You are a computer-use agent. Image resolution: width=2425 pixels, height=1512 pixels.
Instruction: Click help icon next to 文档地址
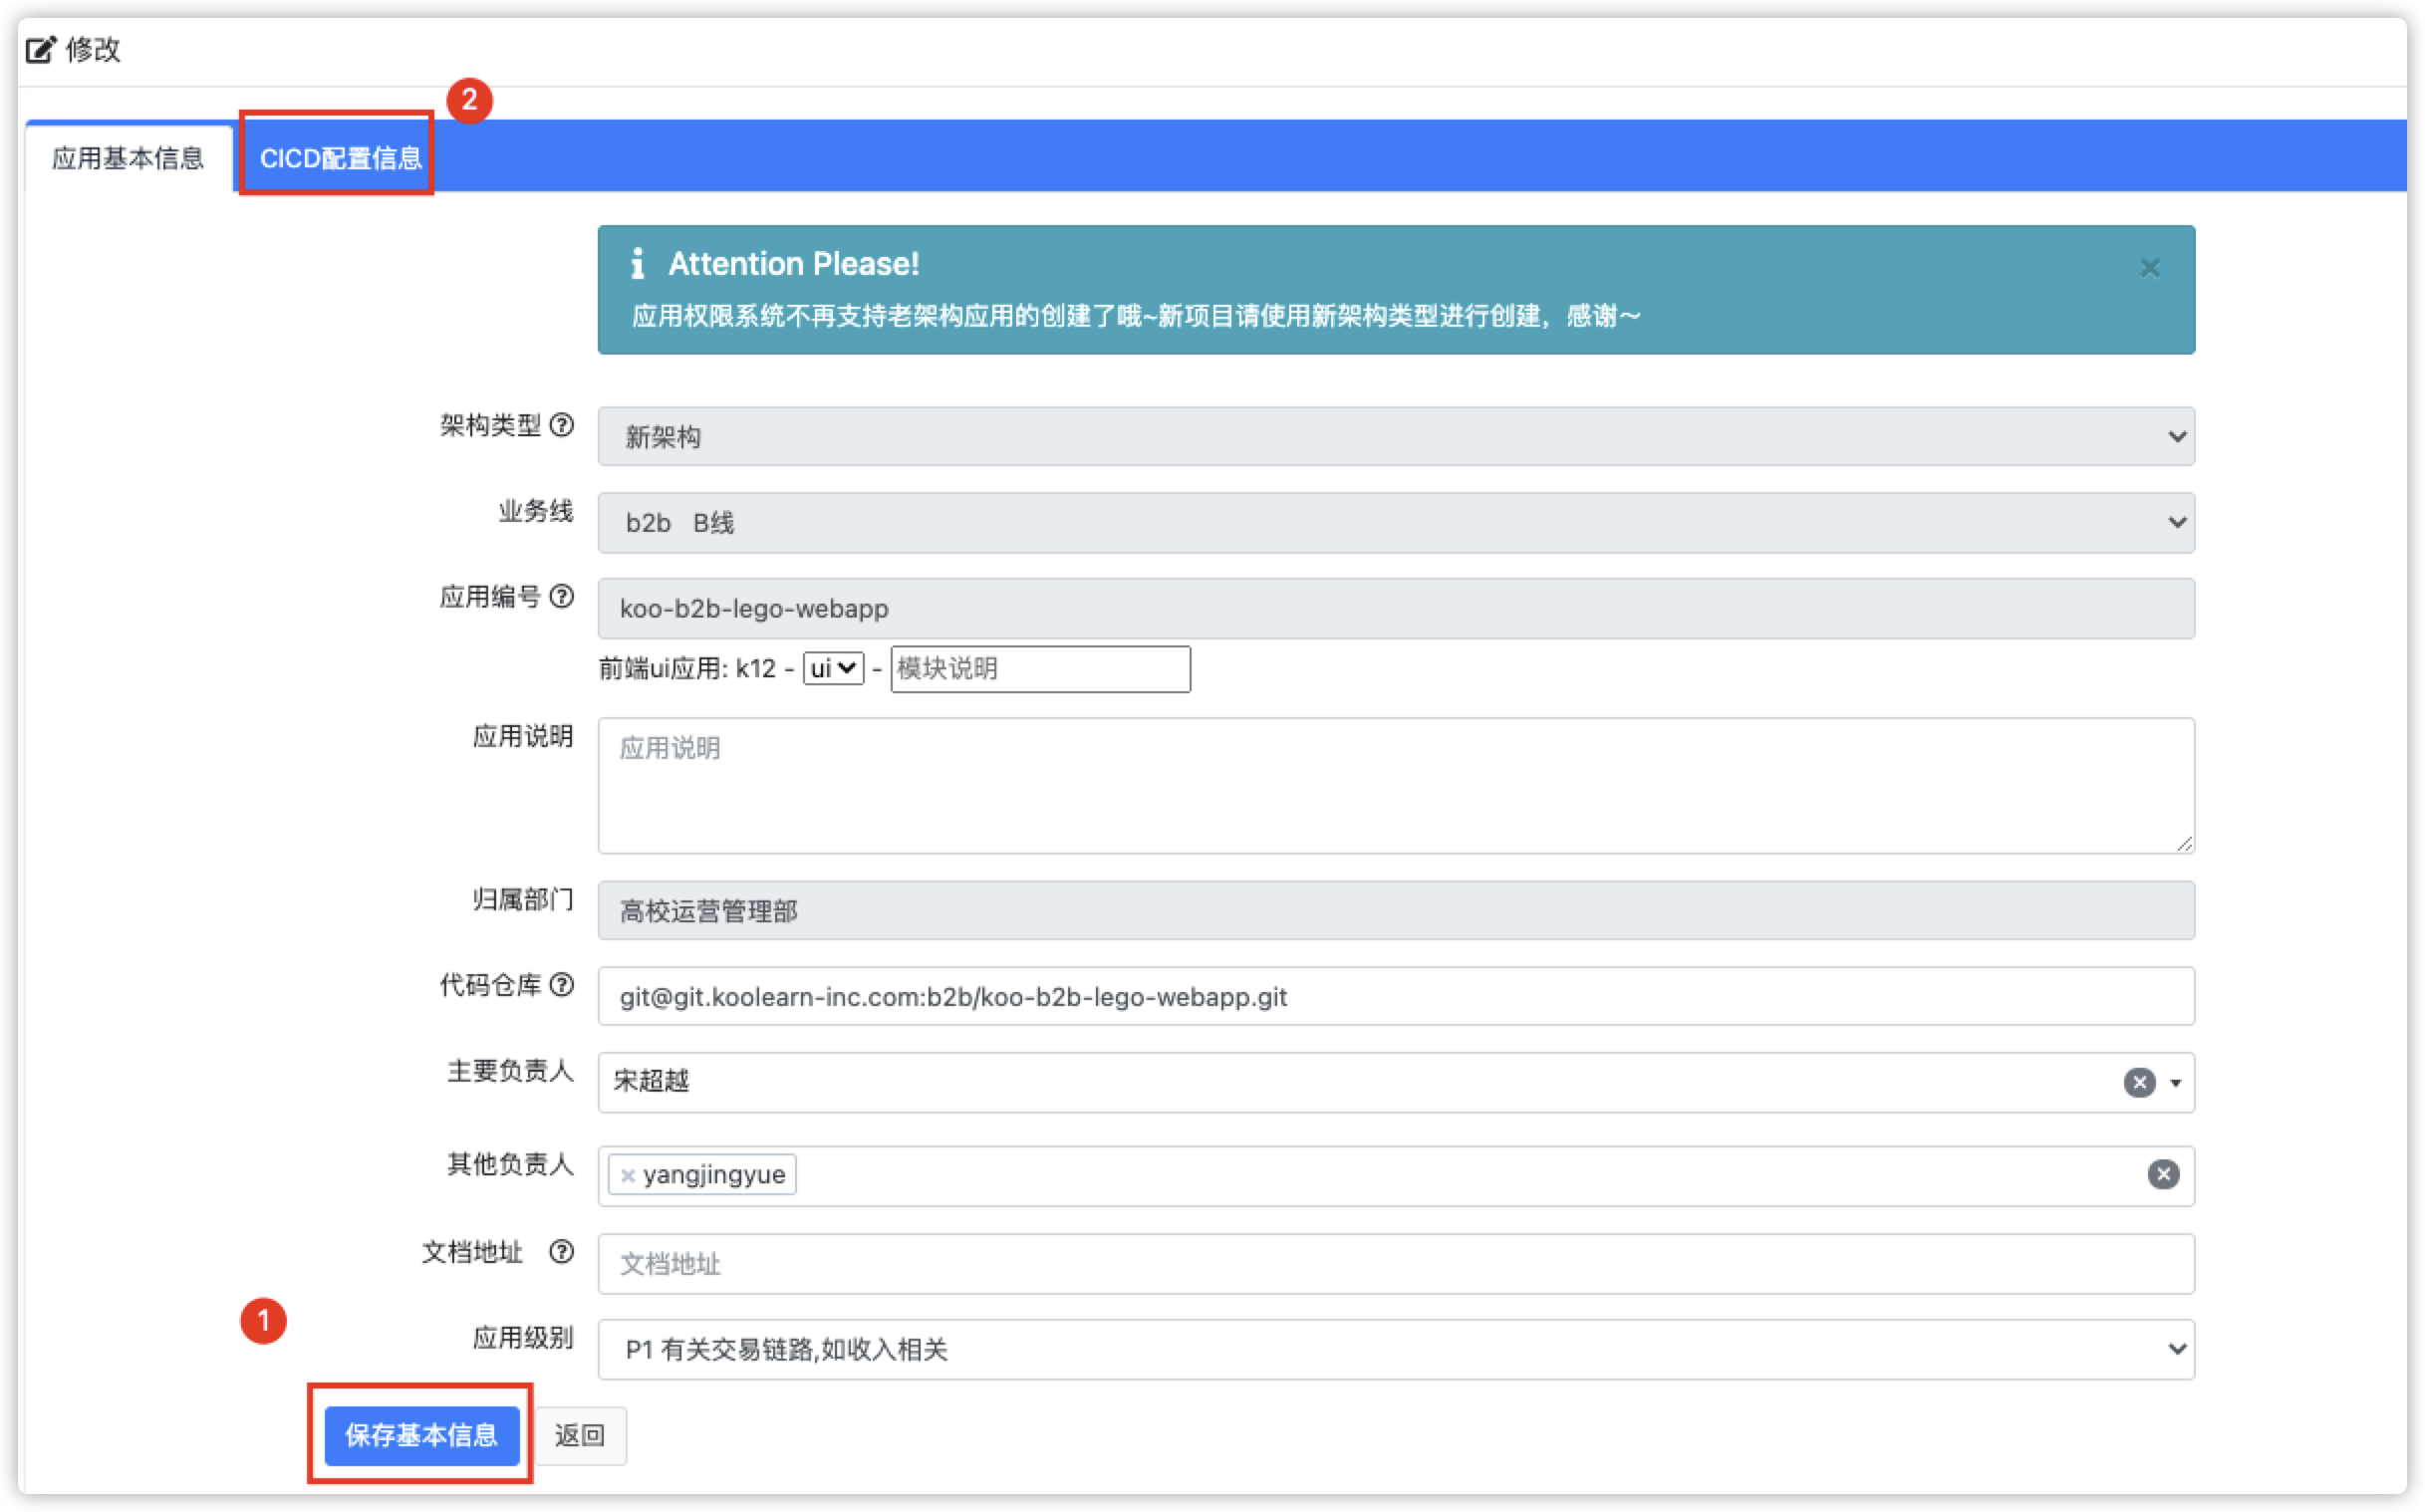click(x=562, y=1251)
